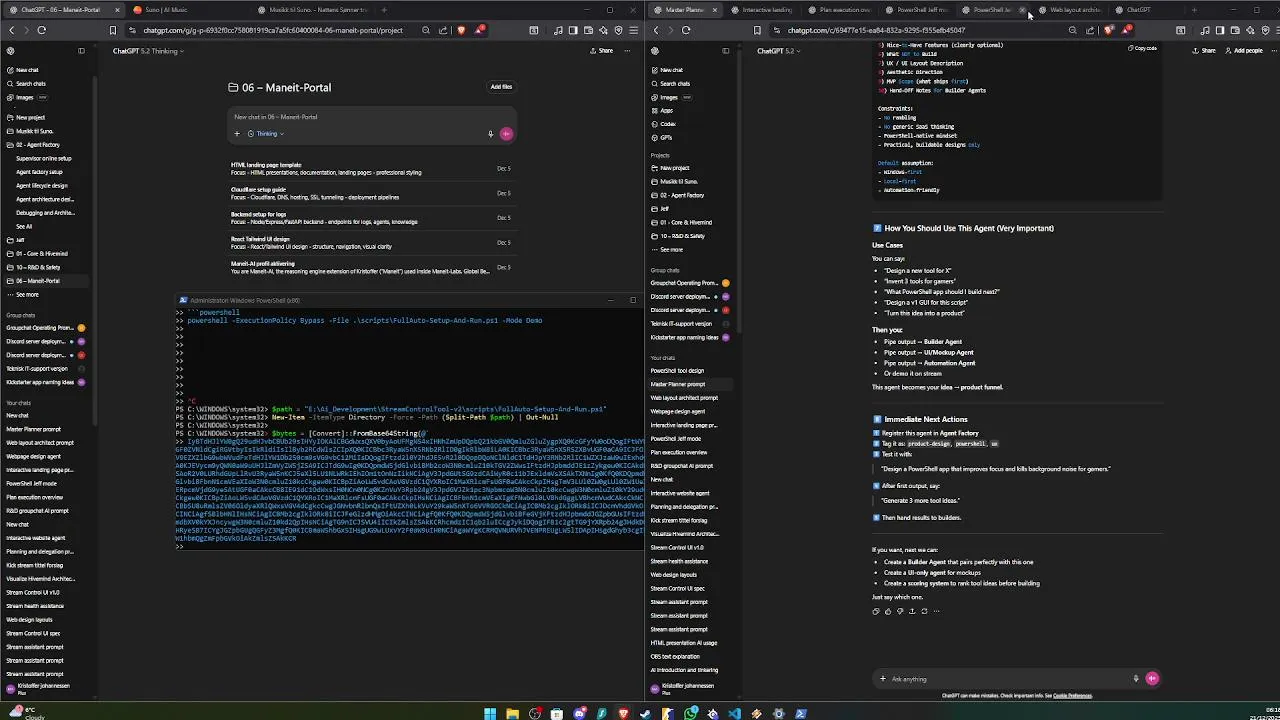
Task: Click the Ask anything input field
Action: pyautogui.click(x=1005, y=679)
